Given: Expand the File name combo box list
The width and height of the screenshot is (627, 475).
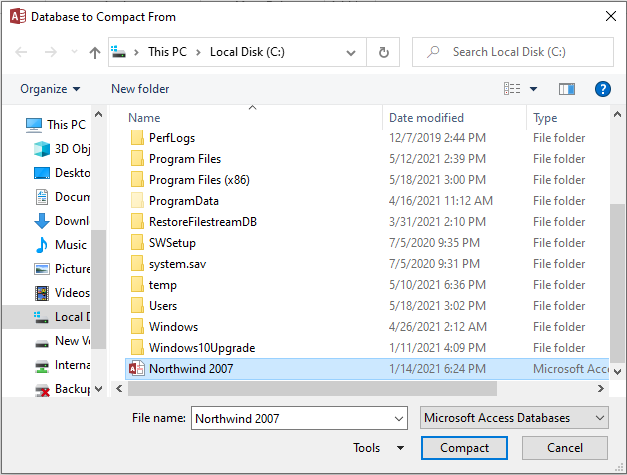Looking at the screenshot, I should click(399, 419).
